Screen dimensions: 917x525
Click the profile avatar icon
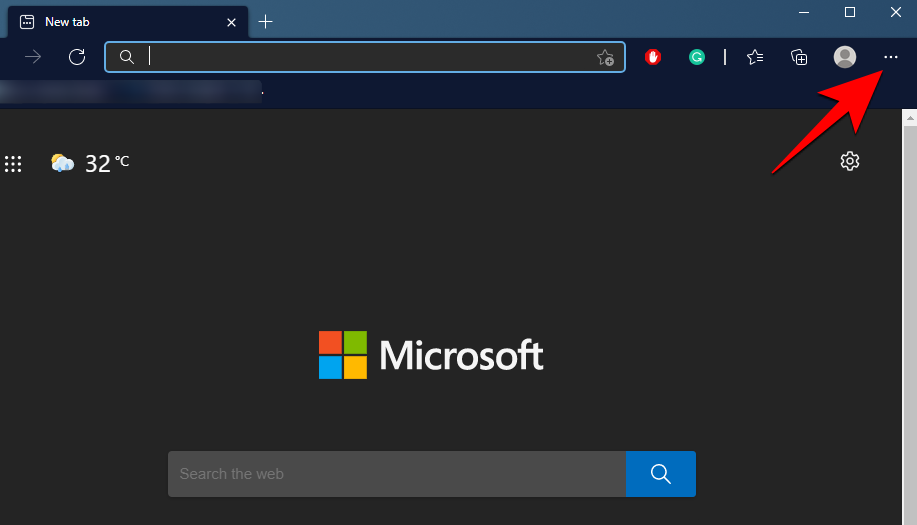(844, 57)
